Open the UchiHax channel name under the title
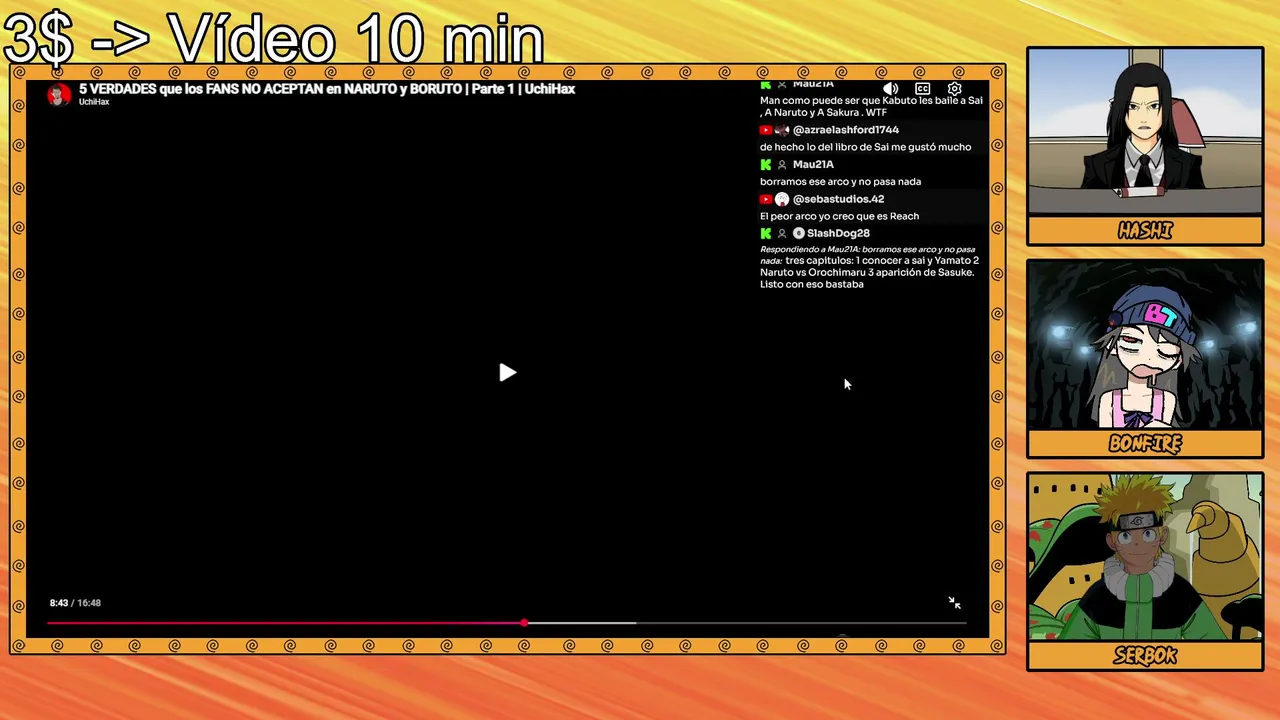1280x720 pixels. 94,102
